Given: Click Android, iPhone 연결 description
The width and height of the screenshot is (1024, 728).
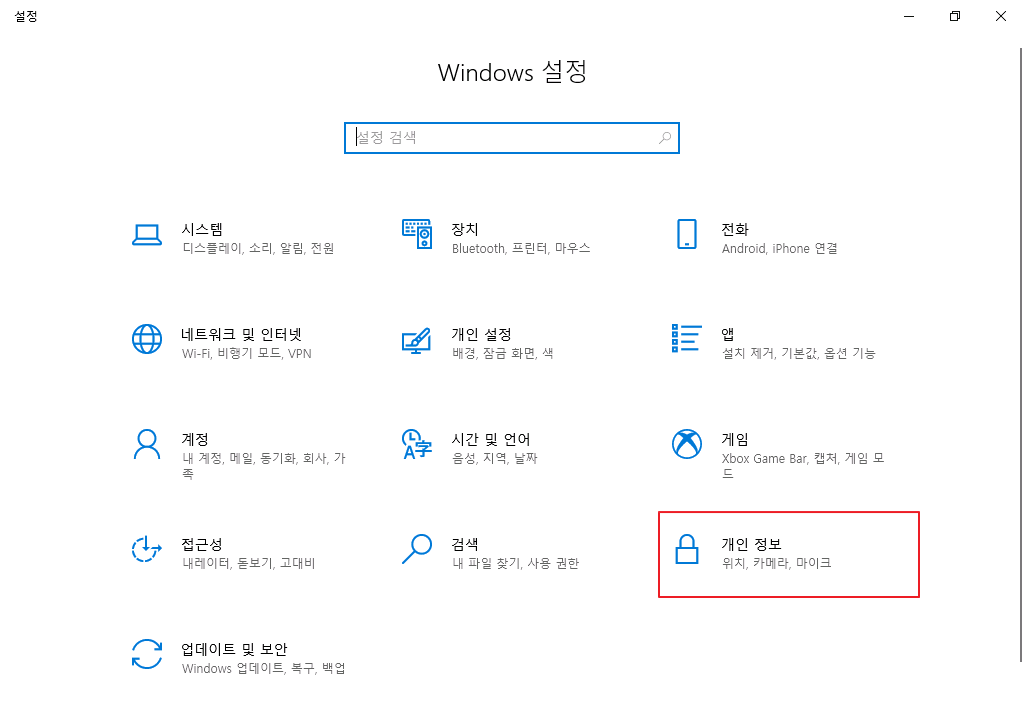Looking at the screenshot, I should pyautogui.click(x=780, y=248).
